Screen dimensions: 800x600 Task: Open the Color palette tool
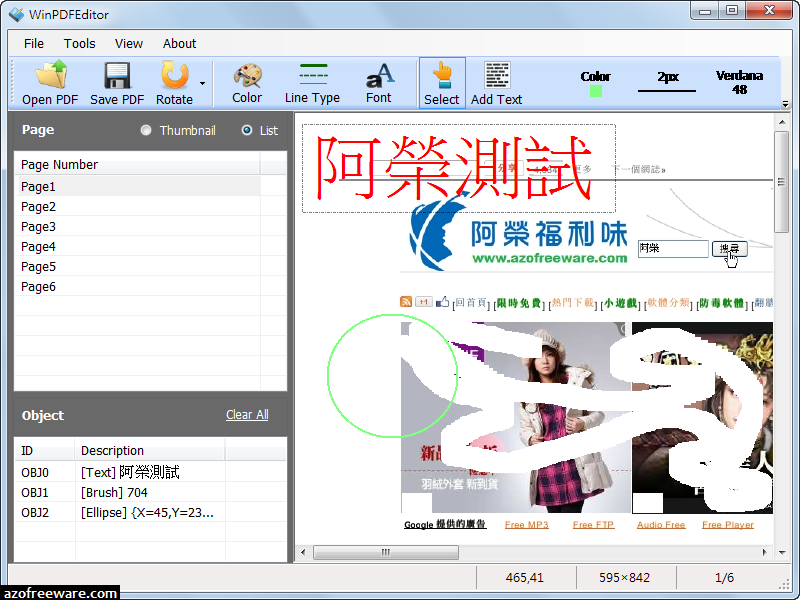click(x=247, y=83)
